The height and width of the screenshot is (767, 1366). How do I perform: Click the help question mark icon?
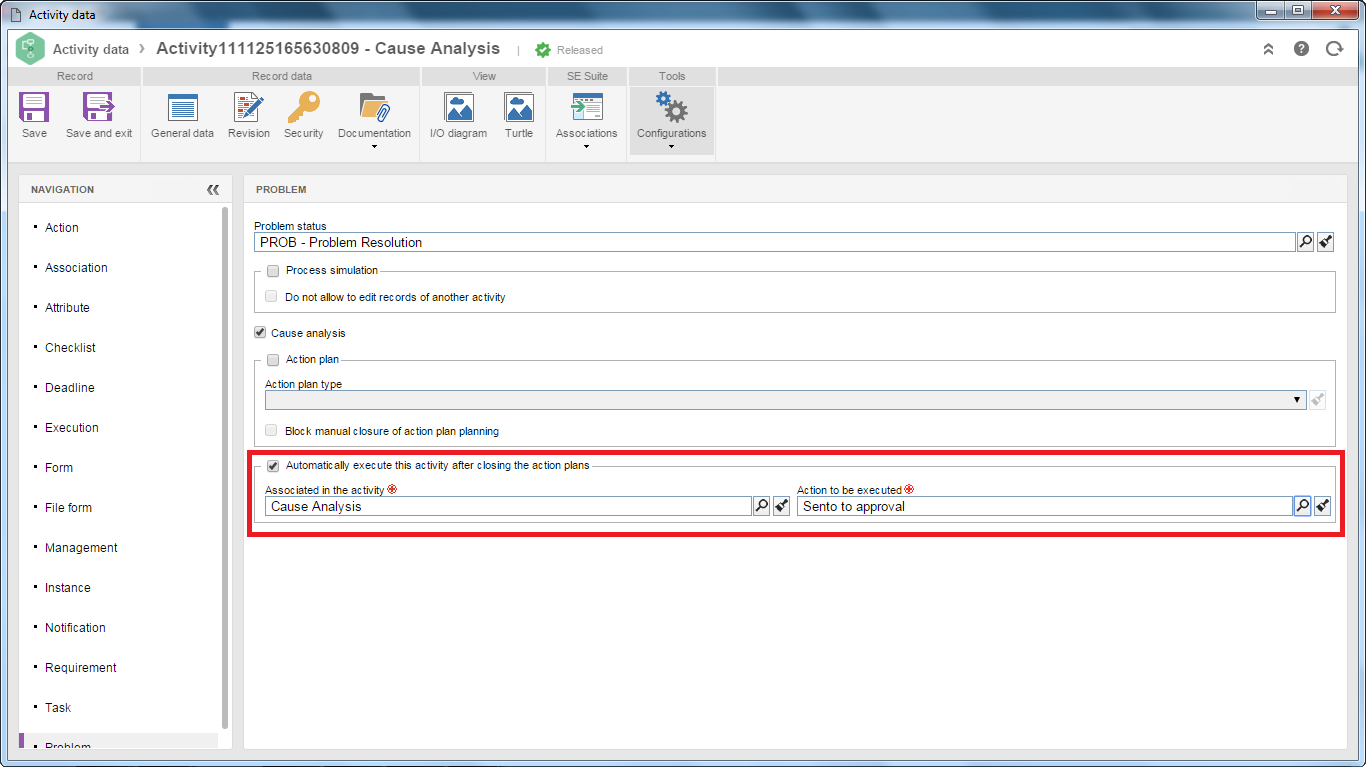pos(1301,48)
